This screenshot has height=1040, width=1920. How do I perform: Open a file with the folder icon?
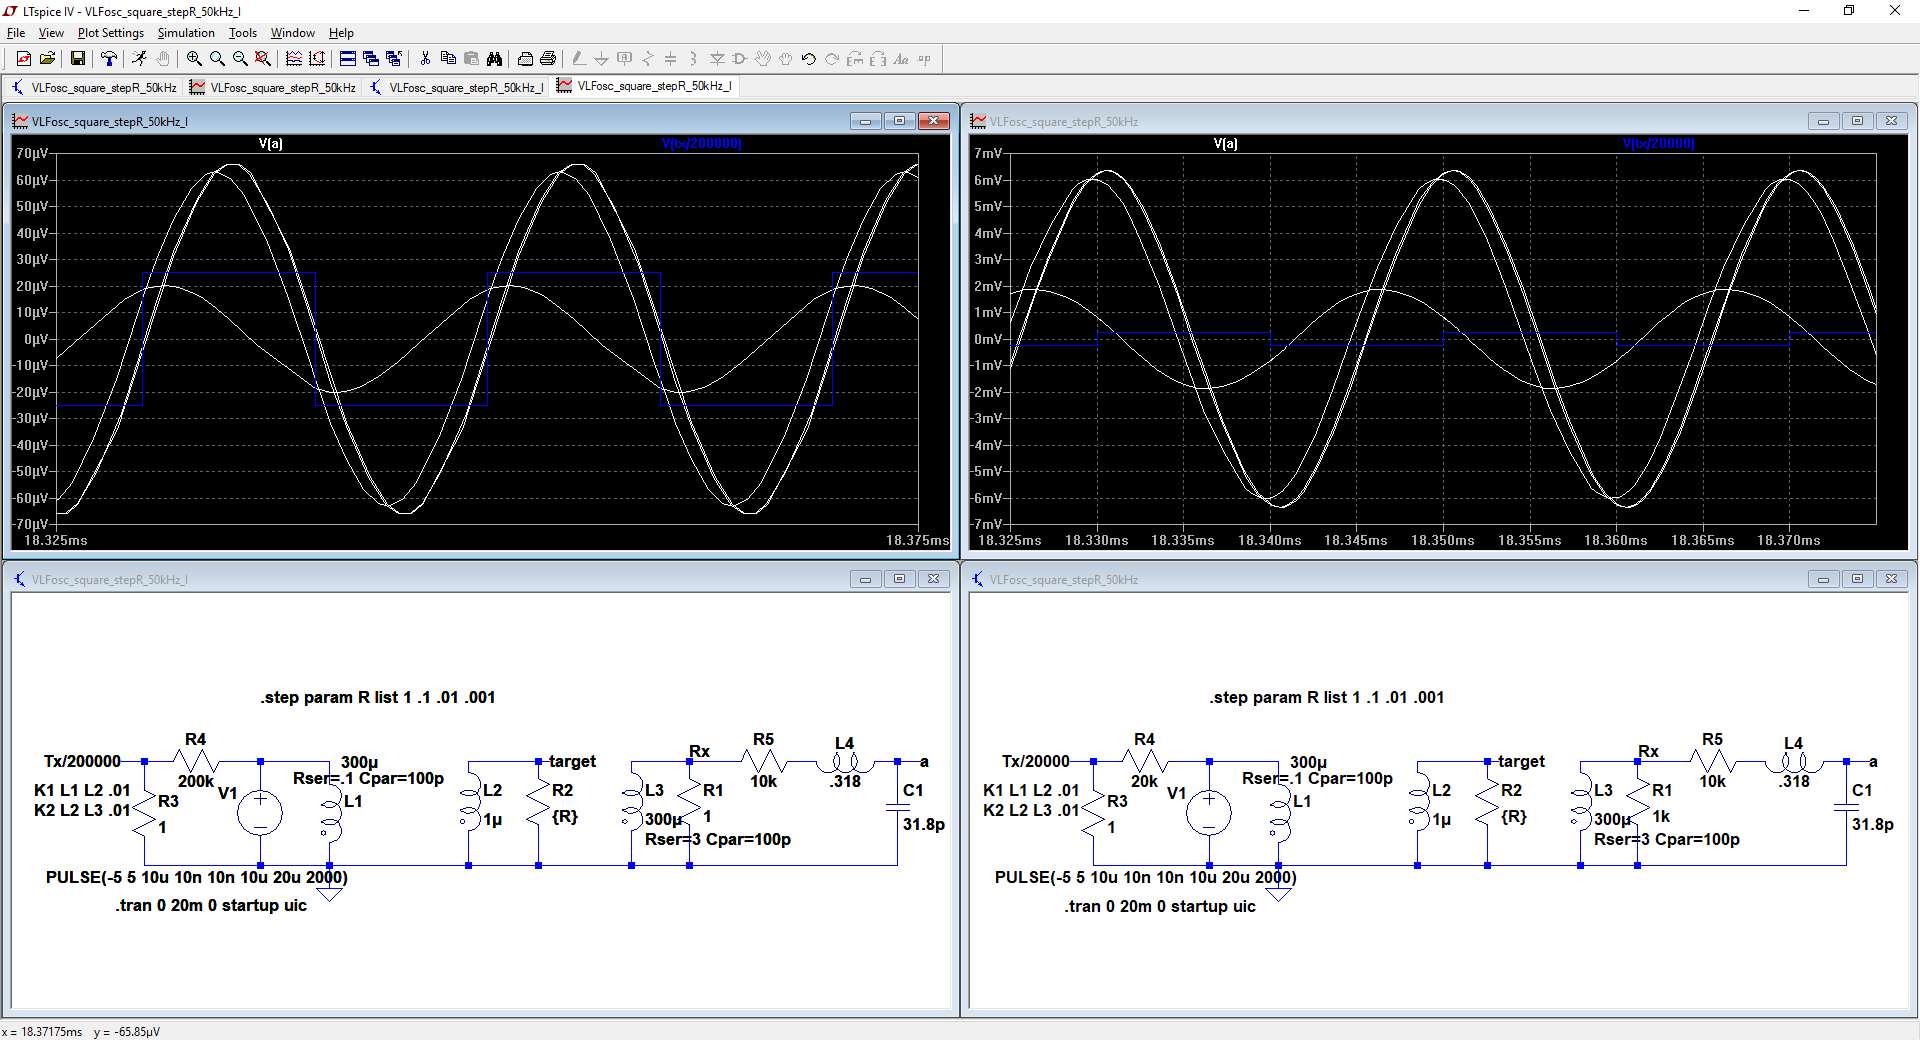[47, 59]
